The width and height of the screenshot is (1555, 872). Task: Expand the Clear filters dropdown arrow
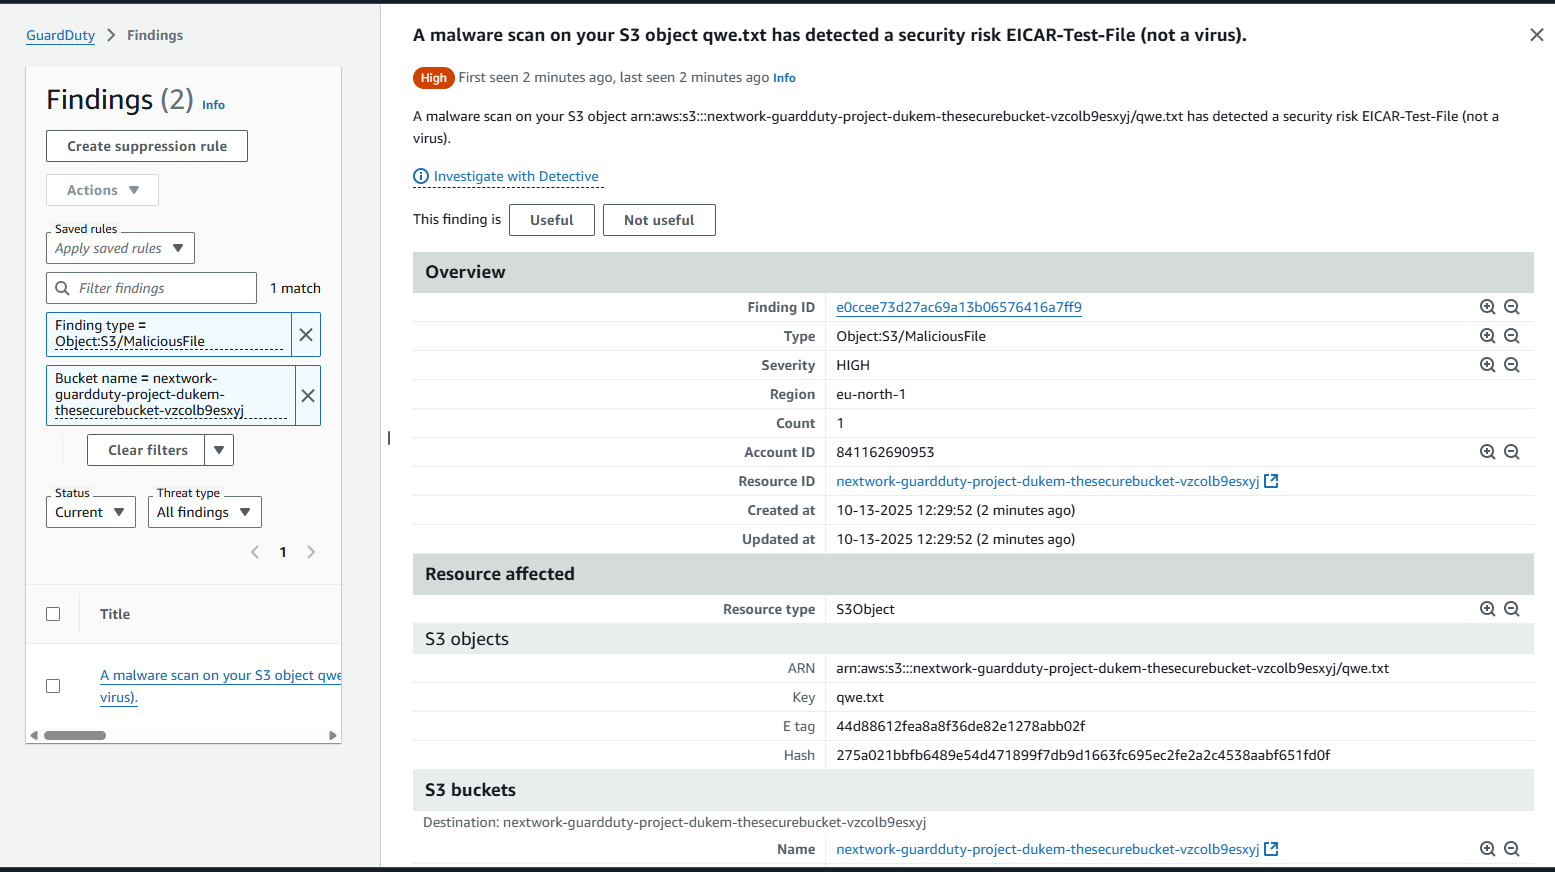pyautogui.click(x=219, y=449)
